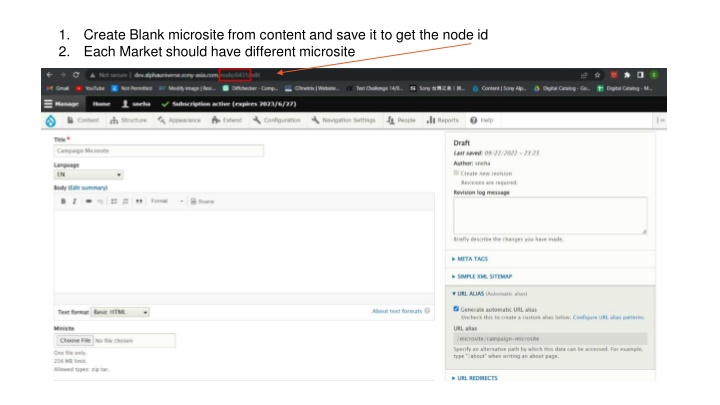Open Configure URL alias patterns link
This screenshot has width=720, height=405.
608,317
